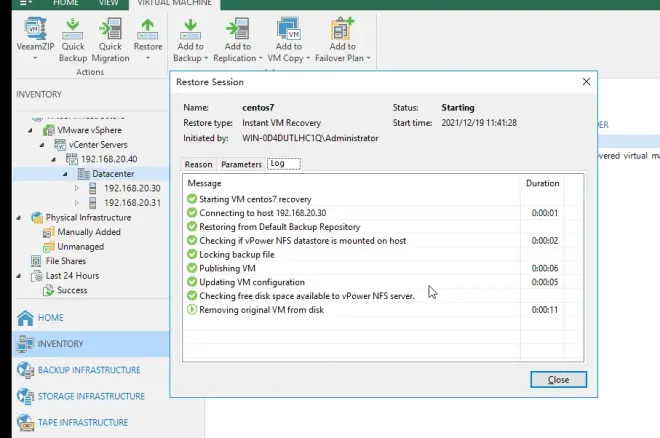Open the Add to Backup dropdown arrow
The width and height of the screenshot is (660, 438).
pos(206,58)
